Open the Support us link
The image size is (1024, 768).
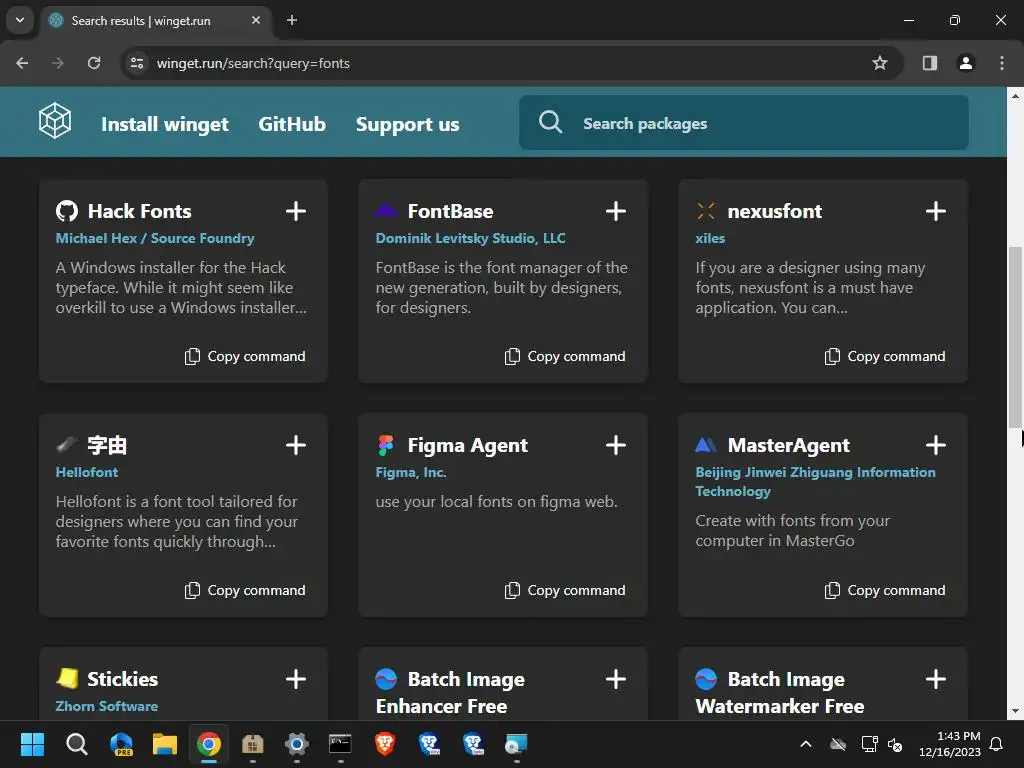click(x=408, y=124)
